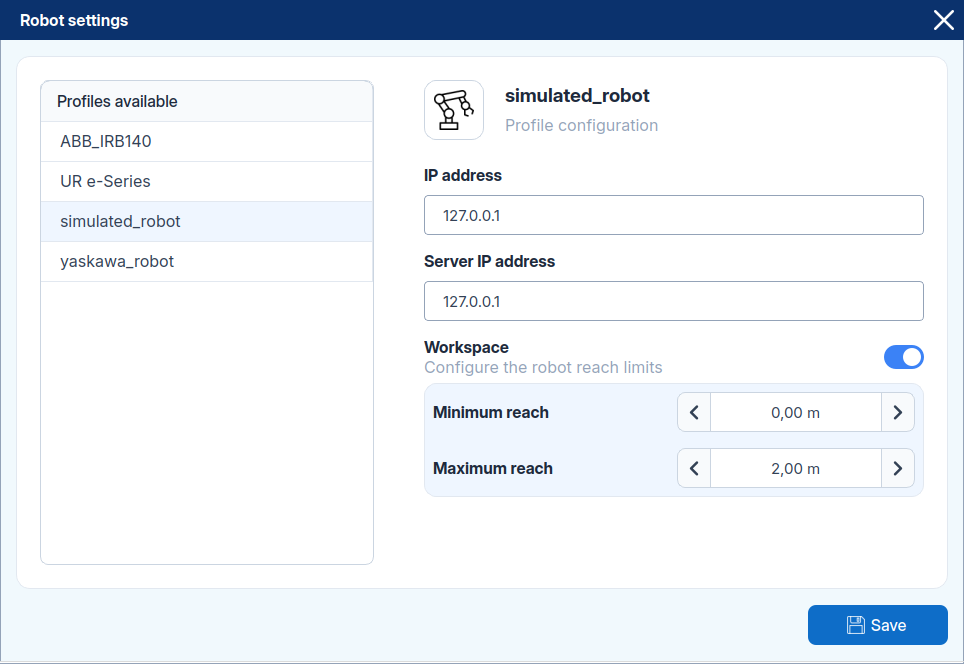Toggle the Workspace reach limits switch

click(x=903, y=357)
